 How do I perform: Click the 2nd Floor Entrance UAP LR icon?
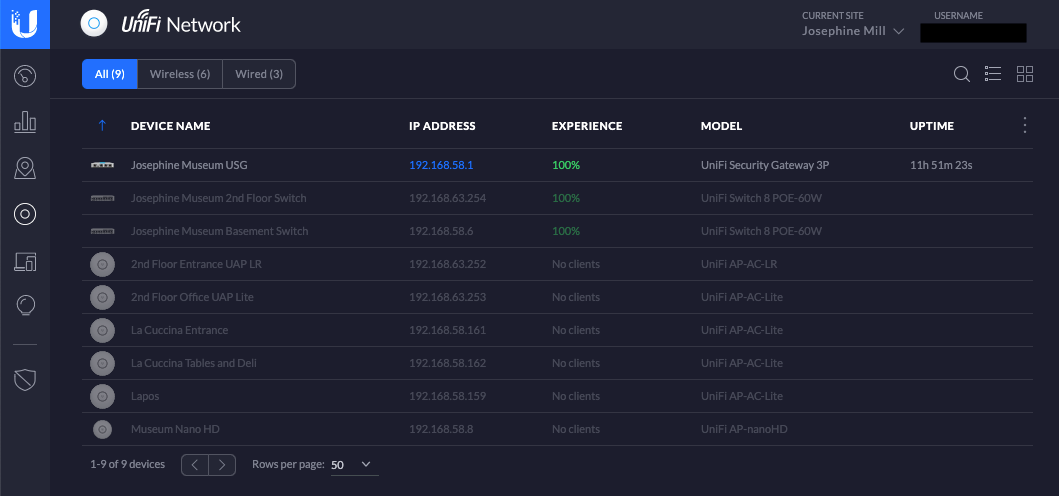tap(103, 264)
